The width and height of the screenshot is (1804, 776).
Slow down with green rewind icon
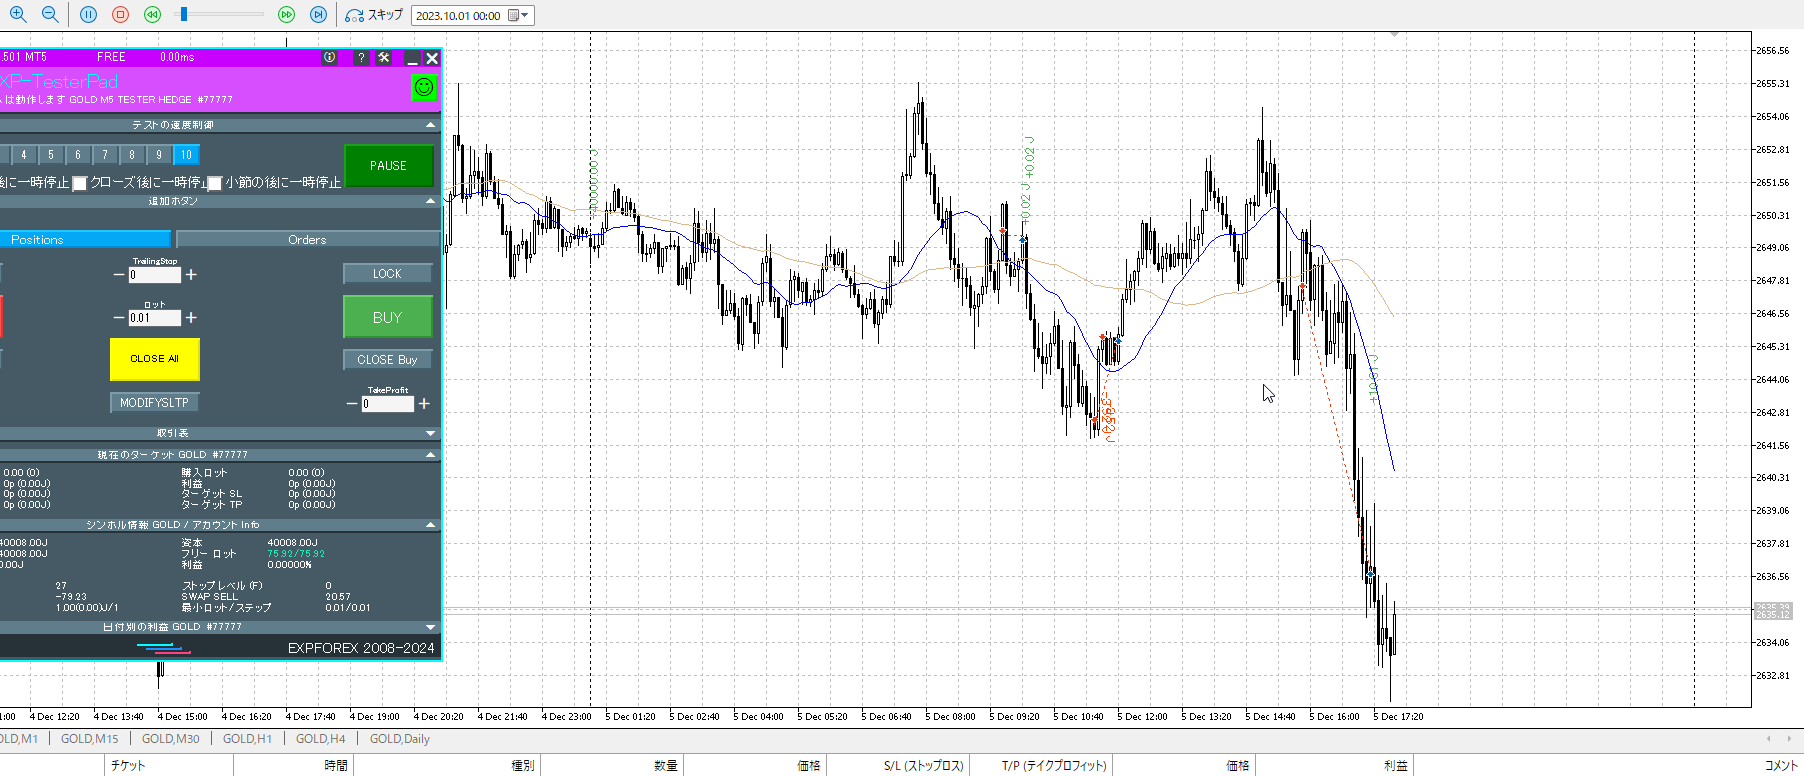click(x=152, y=15)
